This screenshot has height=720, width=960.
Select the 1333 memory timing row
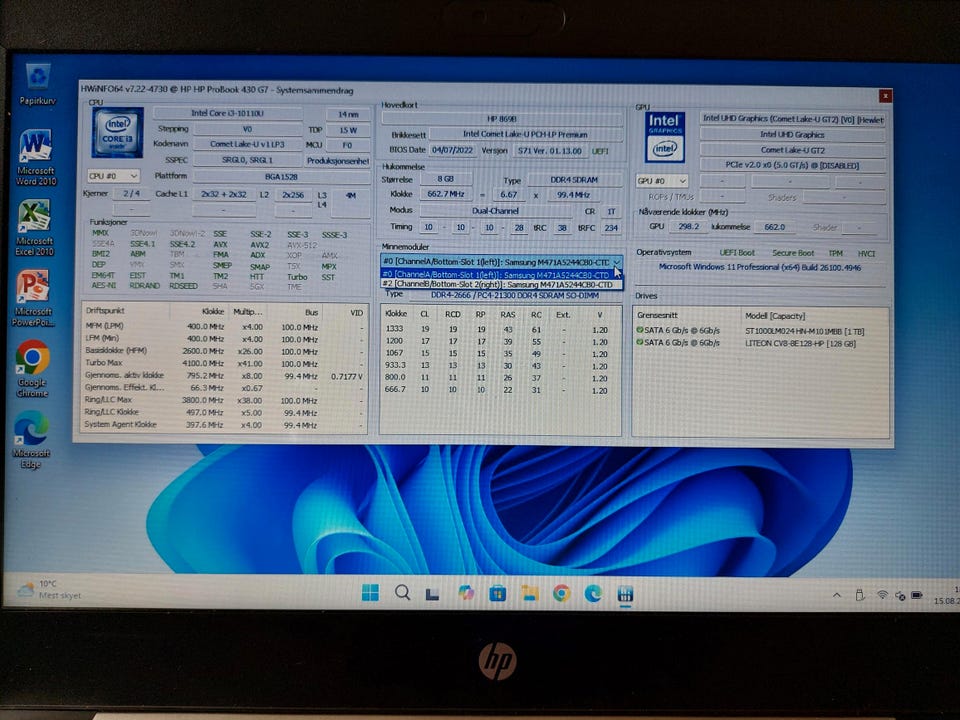499,329
